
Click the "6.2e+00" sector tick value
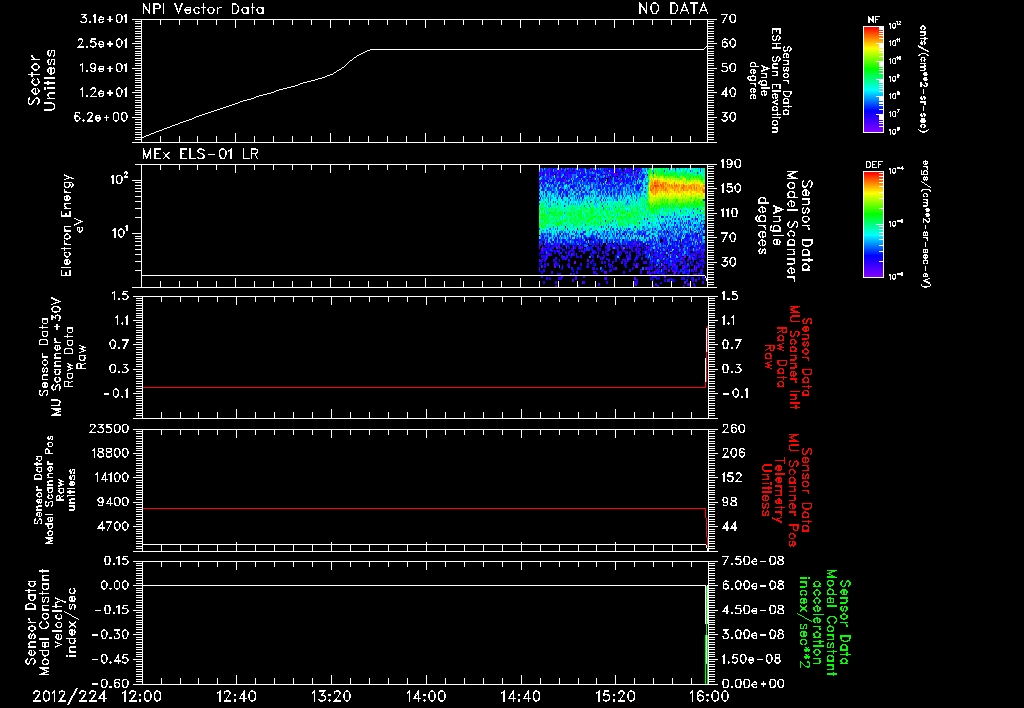click(x=103, y=117)
